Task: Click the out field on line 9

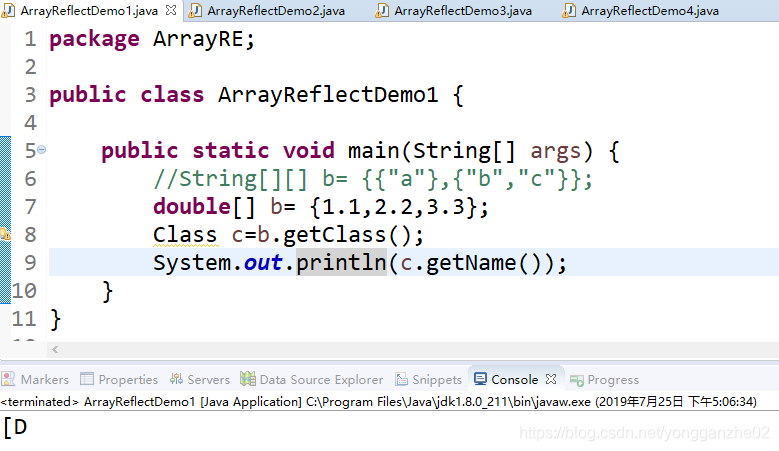Action: [263, 263]
